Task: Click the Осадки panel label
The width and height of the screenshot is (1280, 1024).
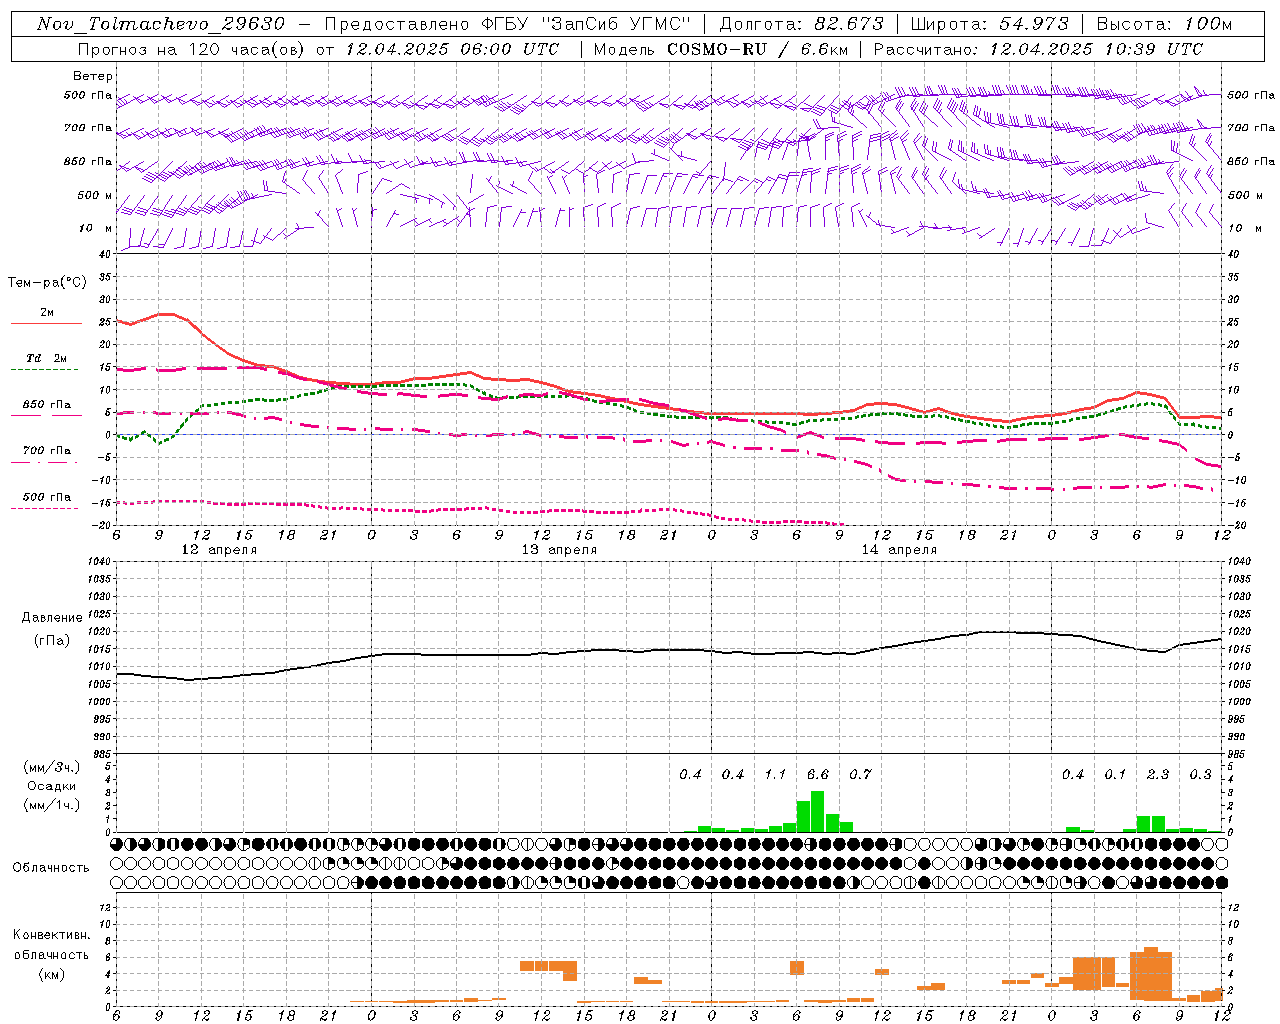Action: (x=52, y=786)
